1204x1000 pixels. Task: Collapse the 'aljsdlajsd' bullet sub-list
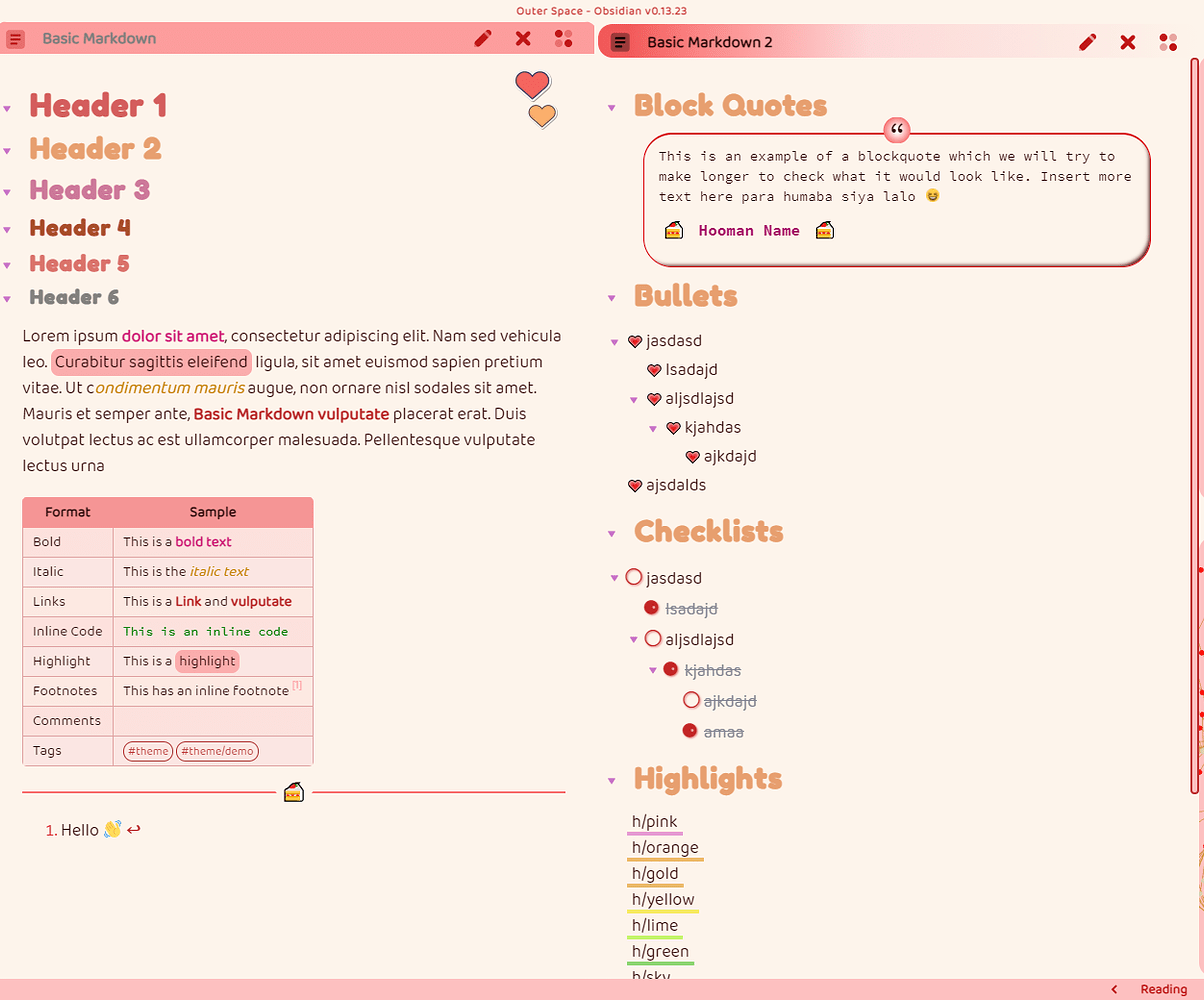pyautogui.click(x=634, y=399)
